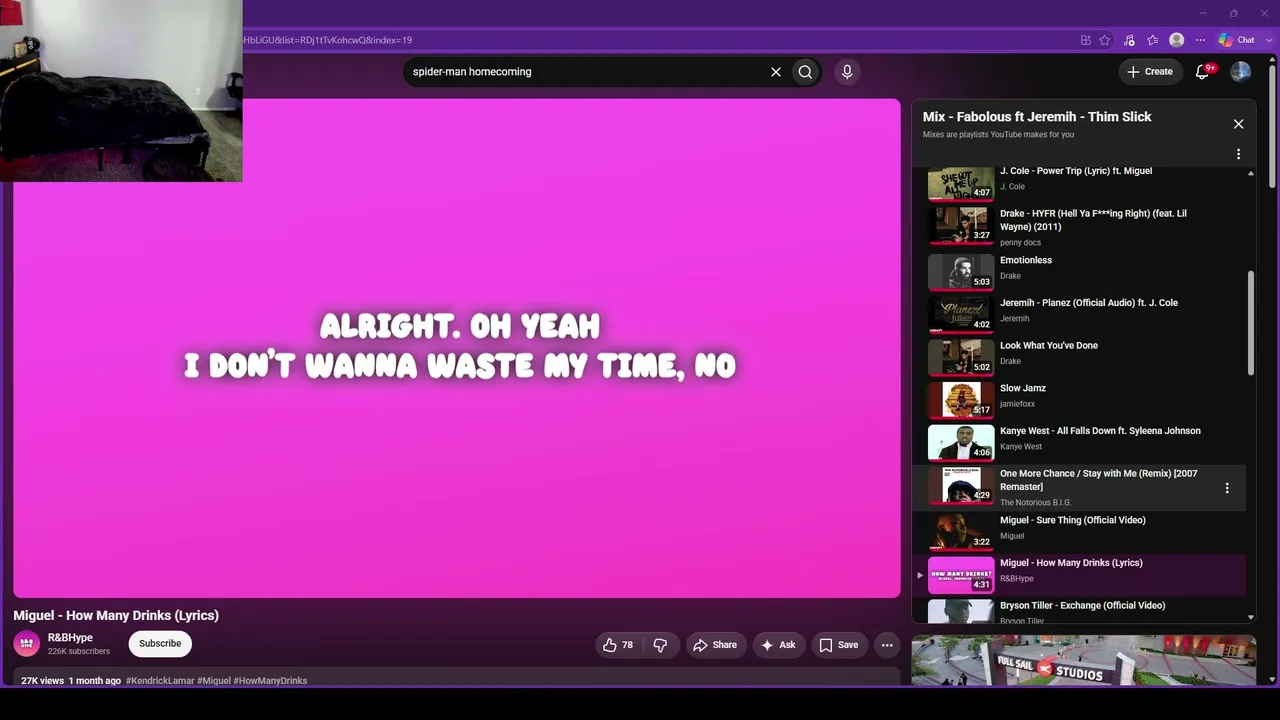Click the pink lyrics video player
This screenshot has width=1280, height=720.
(x=457, y=348)
